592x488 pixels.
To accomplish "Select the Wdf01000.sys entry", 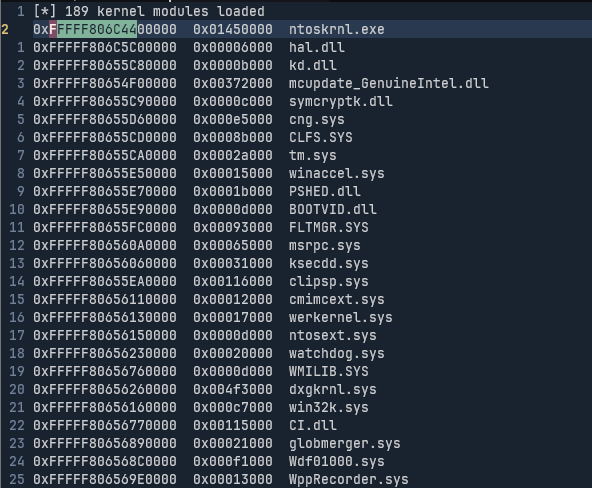I will click(337, 461).
